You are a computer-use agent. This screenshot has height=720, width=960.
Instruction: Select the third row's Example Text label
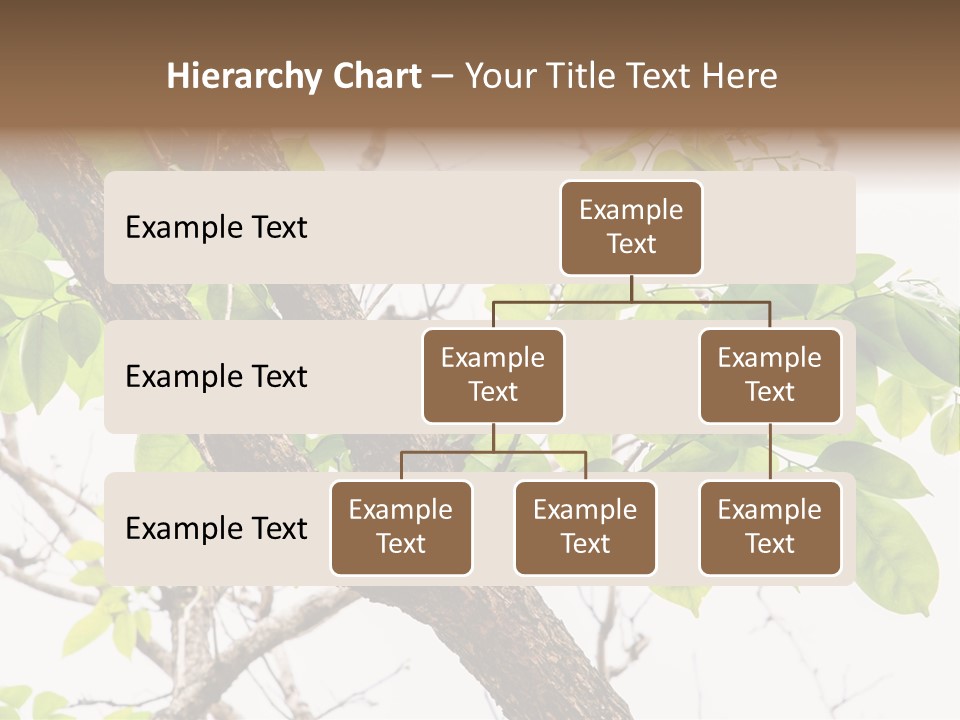[216, 528]
